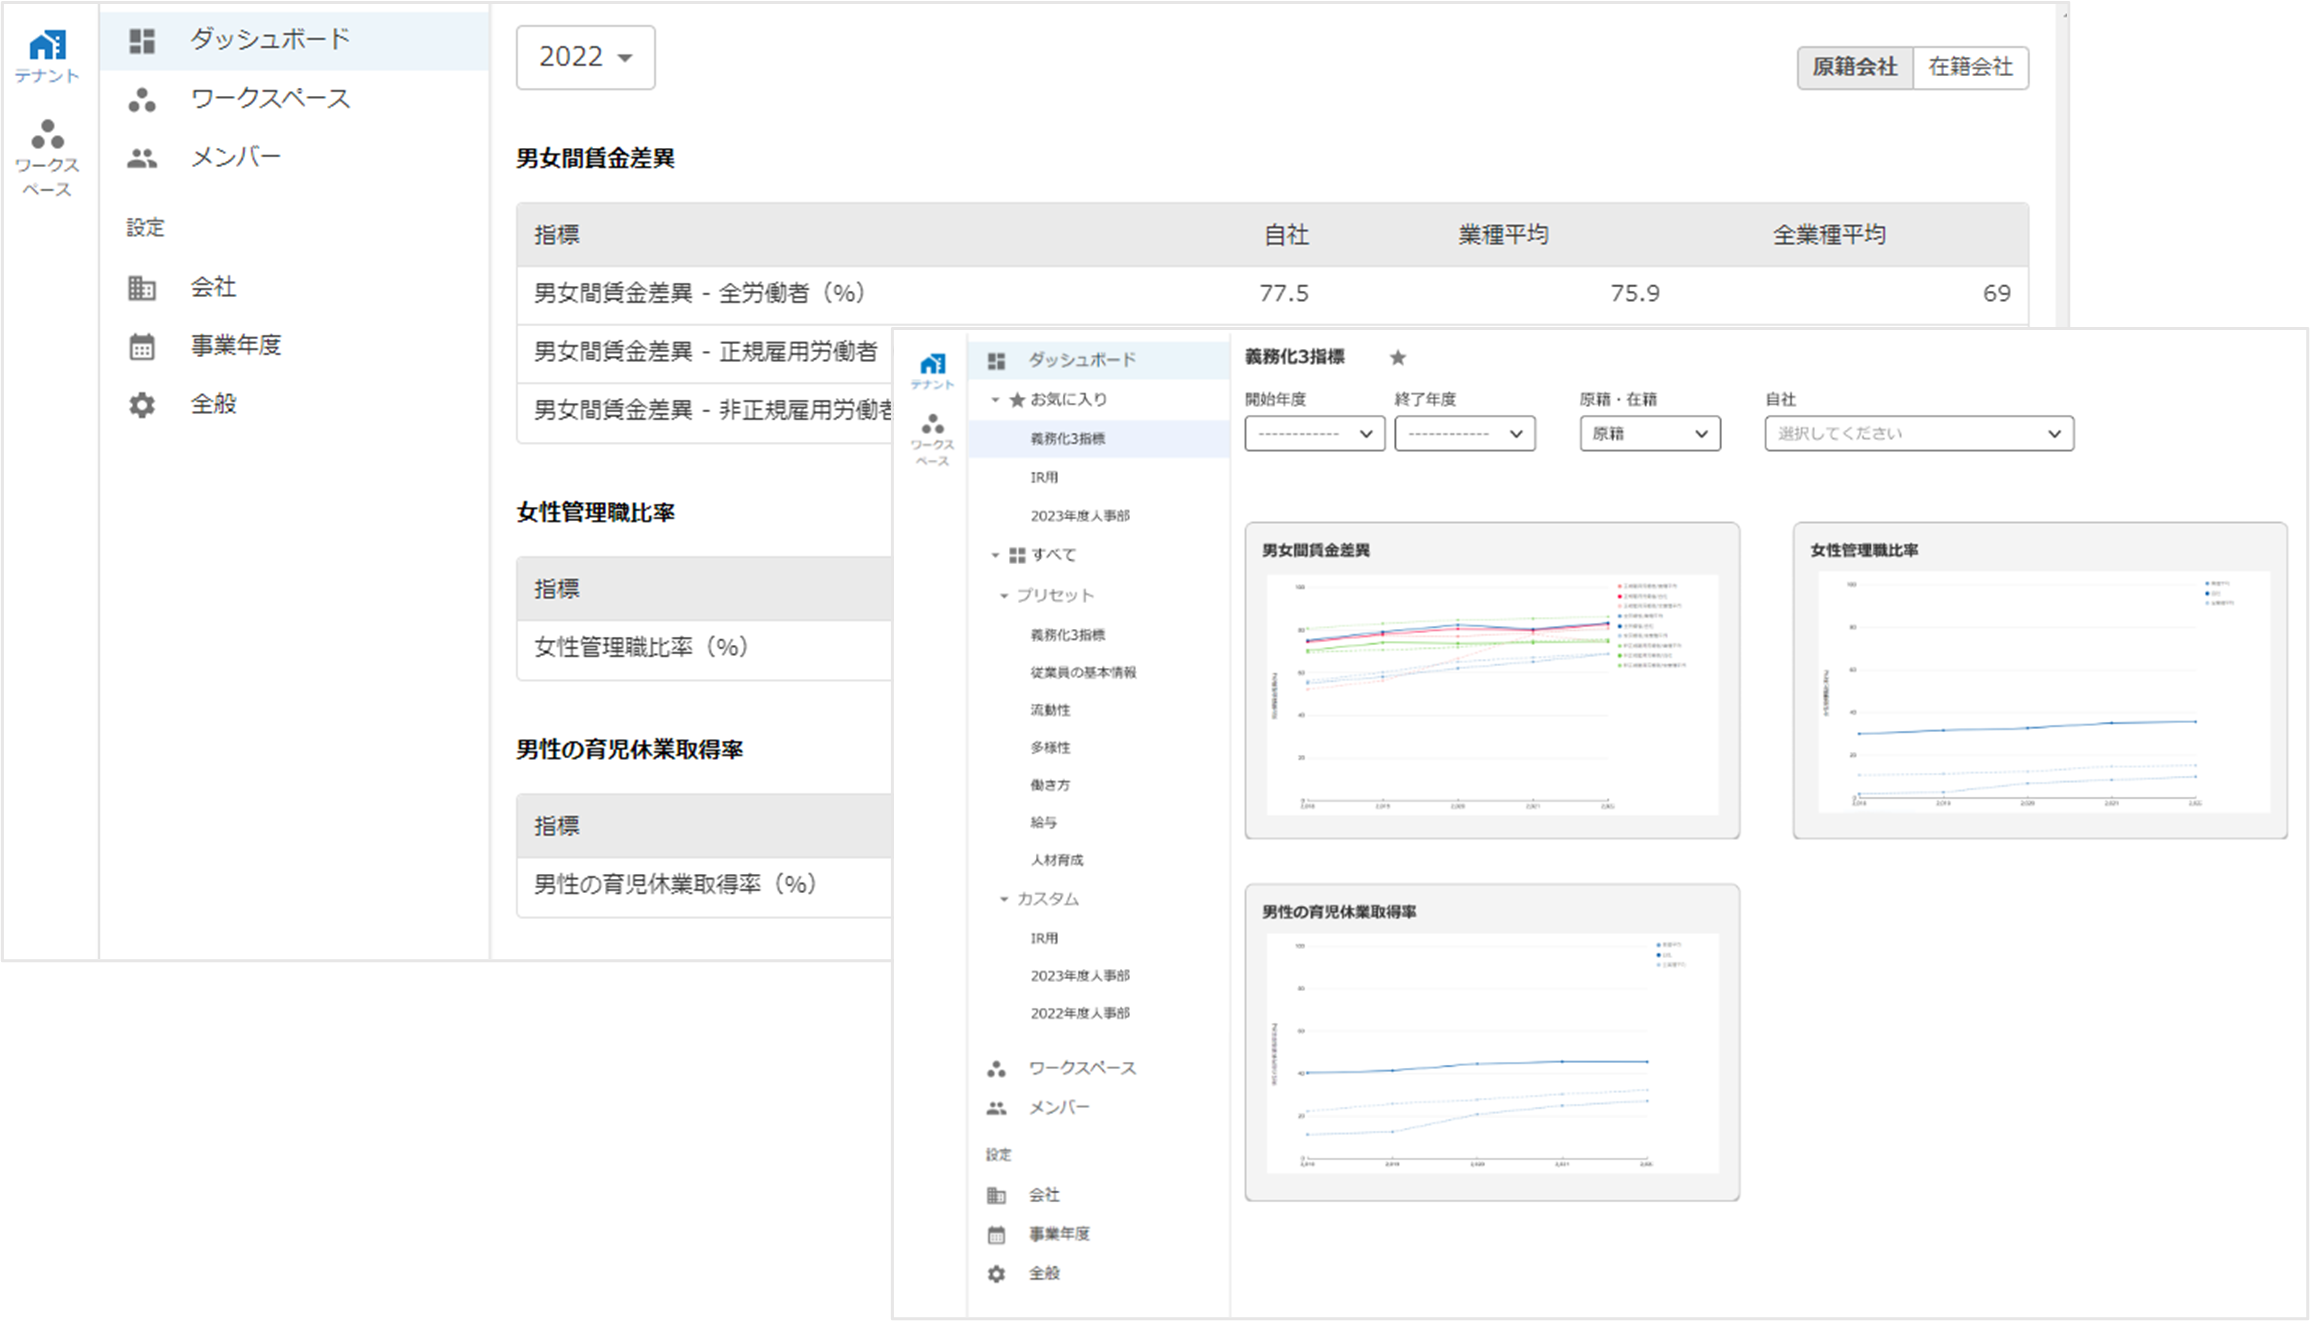Click the 事業年度 calendar icon in back sidebar

point(142,347)
